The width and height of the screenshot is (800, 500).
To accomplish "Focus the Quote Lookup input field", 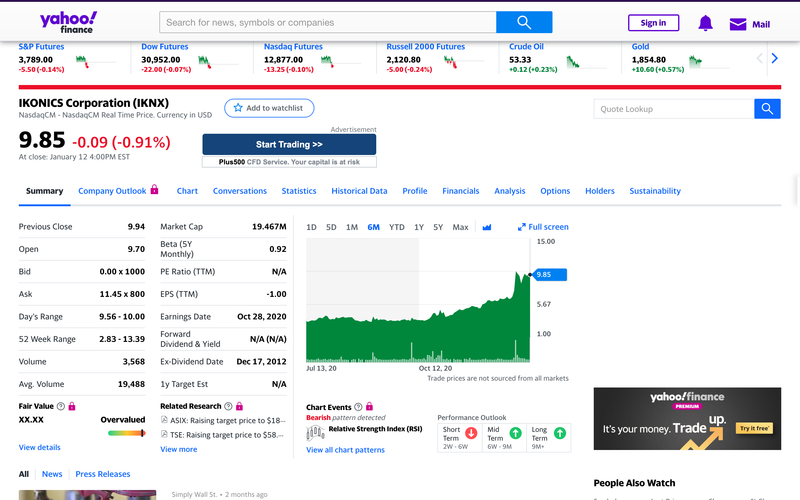I will tap(674, 109).
